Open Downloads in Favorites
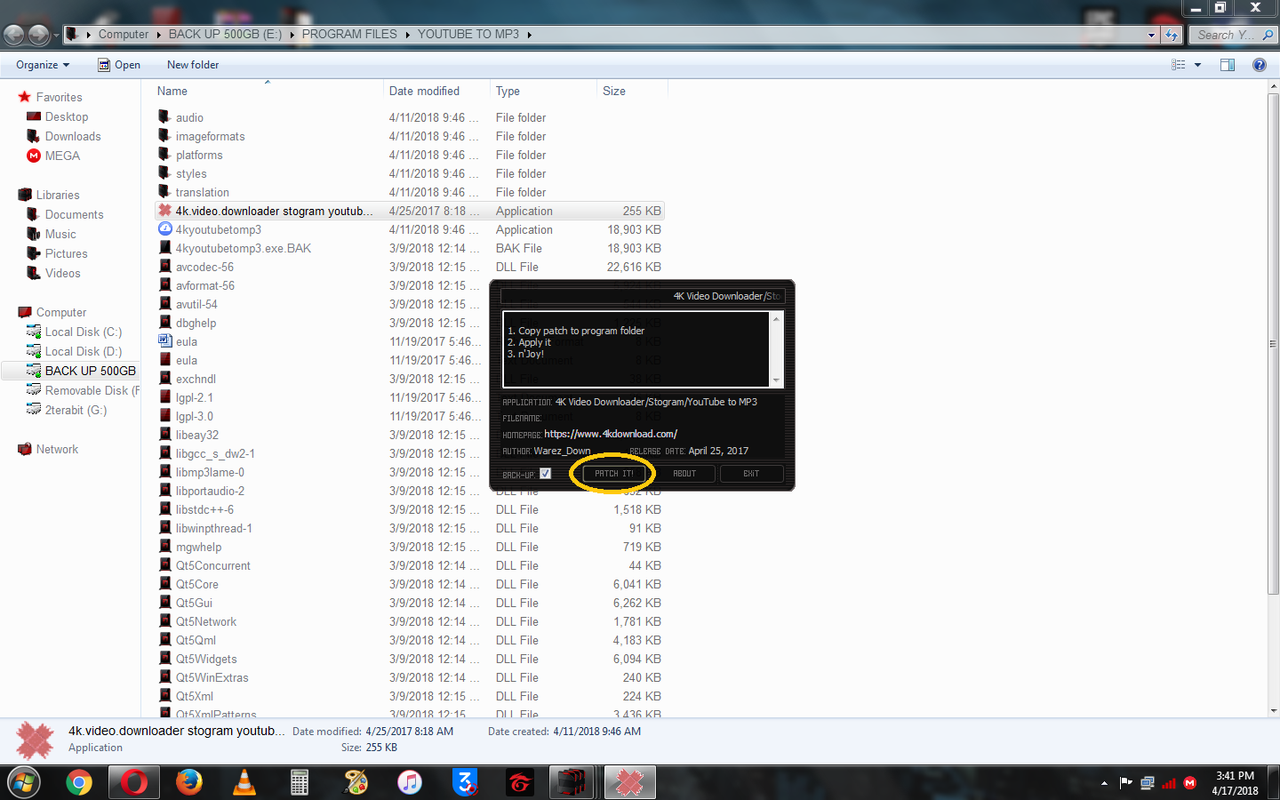The image size is (1280, 800). pos(72,136)
